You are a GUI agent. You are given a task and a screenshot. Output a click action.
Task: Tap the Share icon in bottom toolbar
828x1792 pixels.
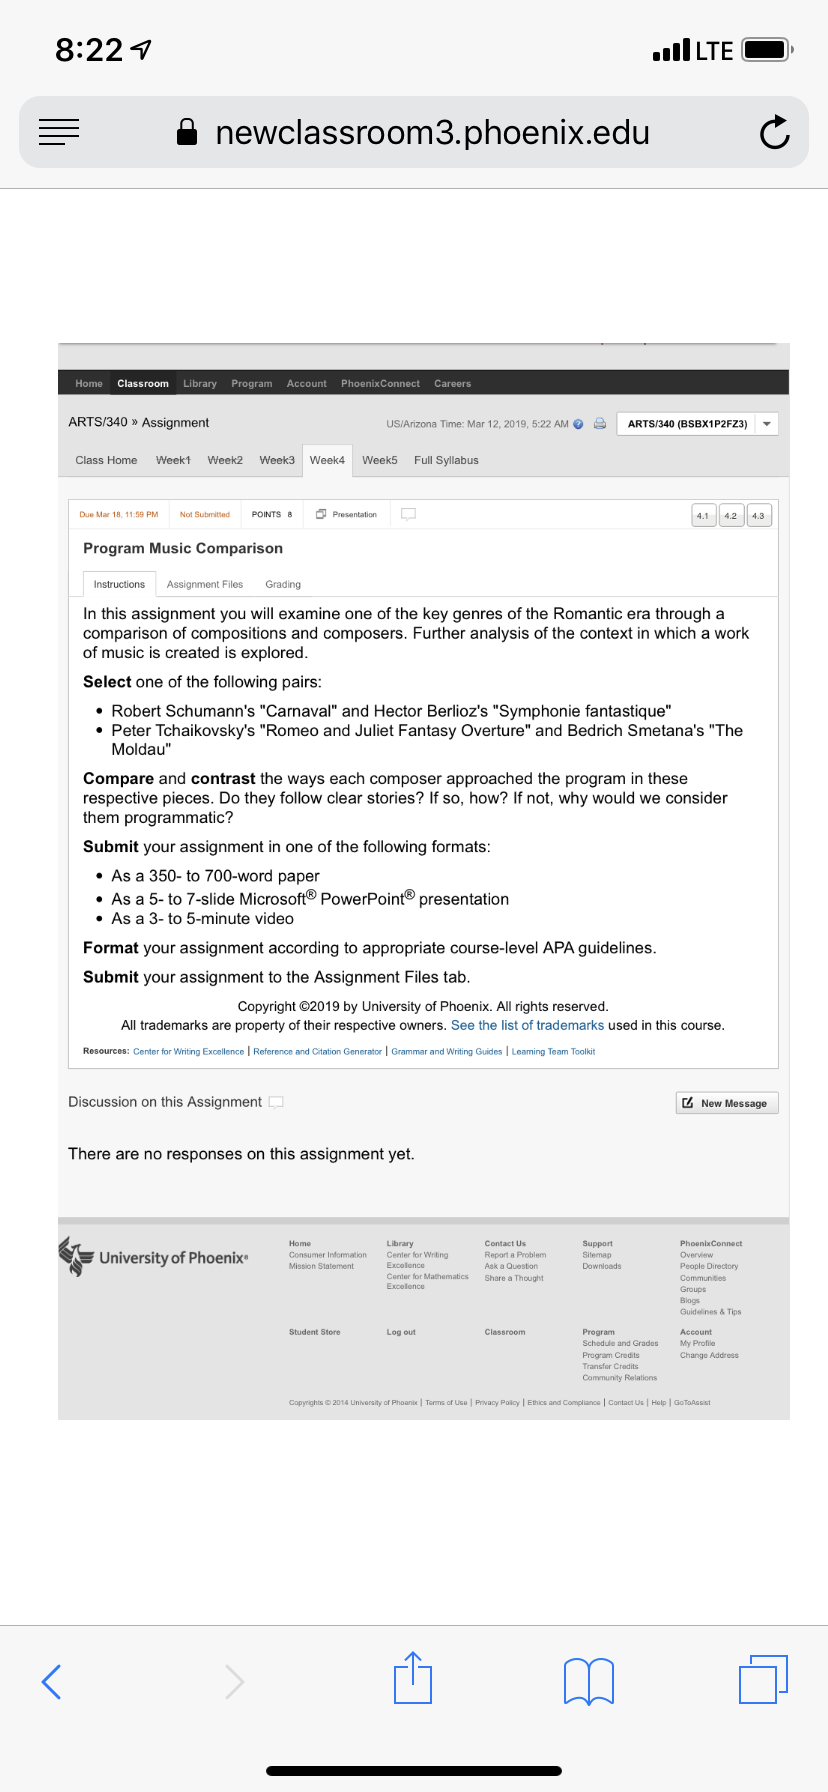(413, 1677)
